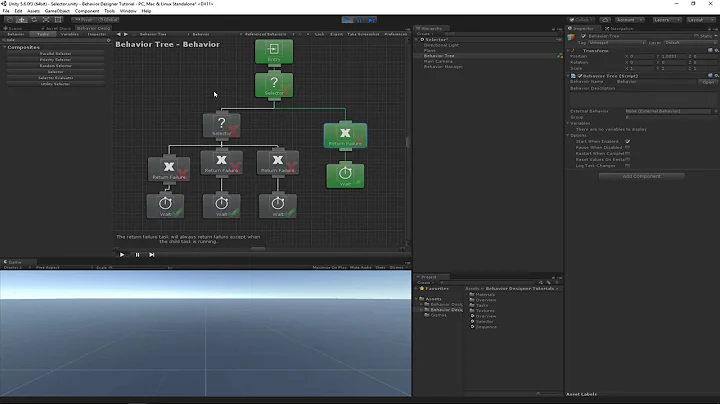
Task: Select Directional Light in Hierarchy
Action: point(441,45)
